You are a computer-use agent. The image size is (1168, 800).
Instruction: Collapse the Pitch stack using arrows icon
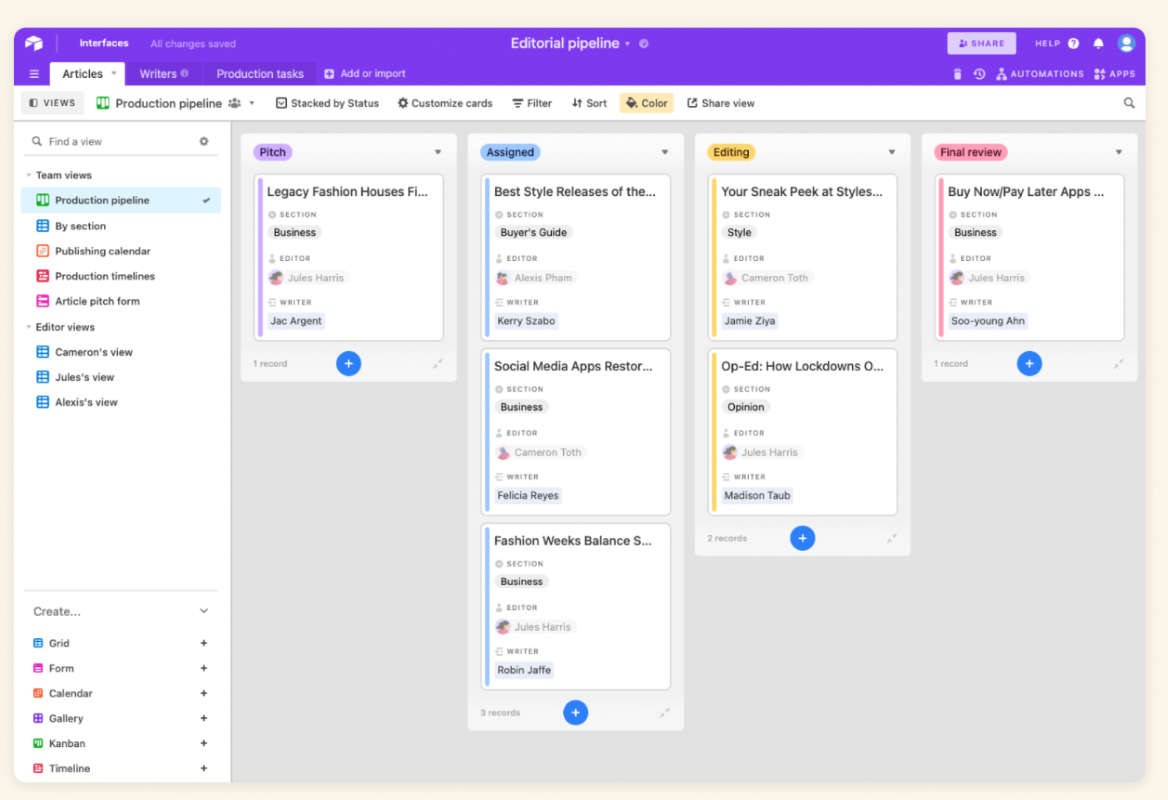tap(438, 364)
